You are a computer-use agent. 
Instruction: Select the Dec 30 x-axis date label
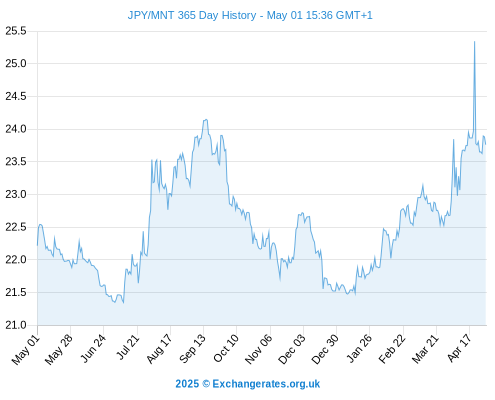[x=325, y=349]
